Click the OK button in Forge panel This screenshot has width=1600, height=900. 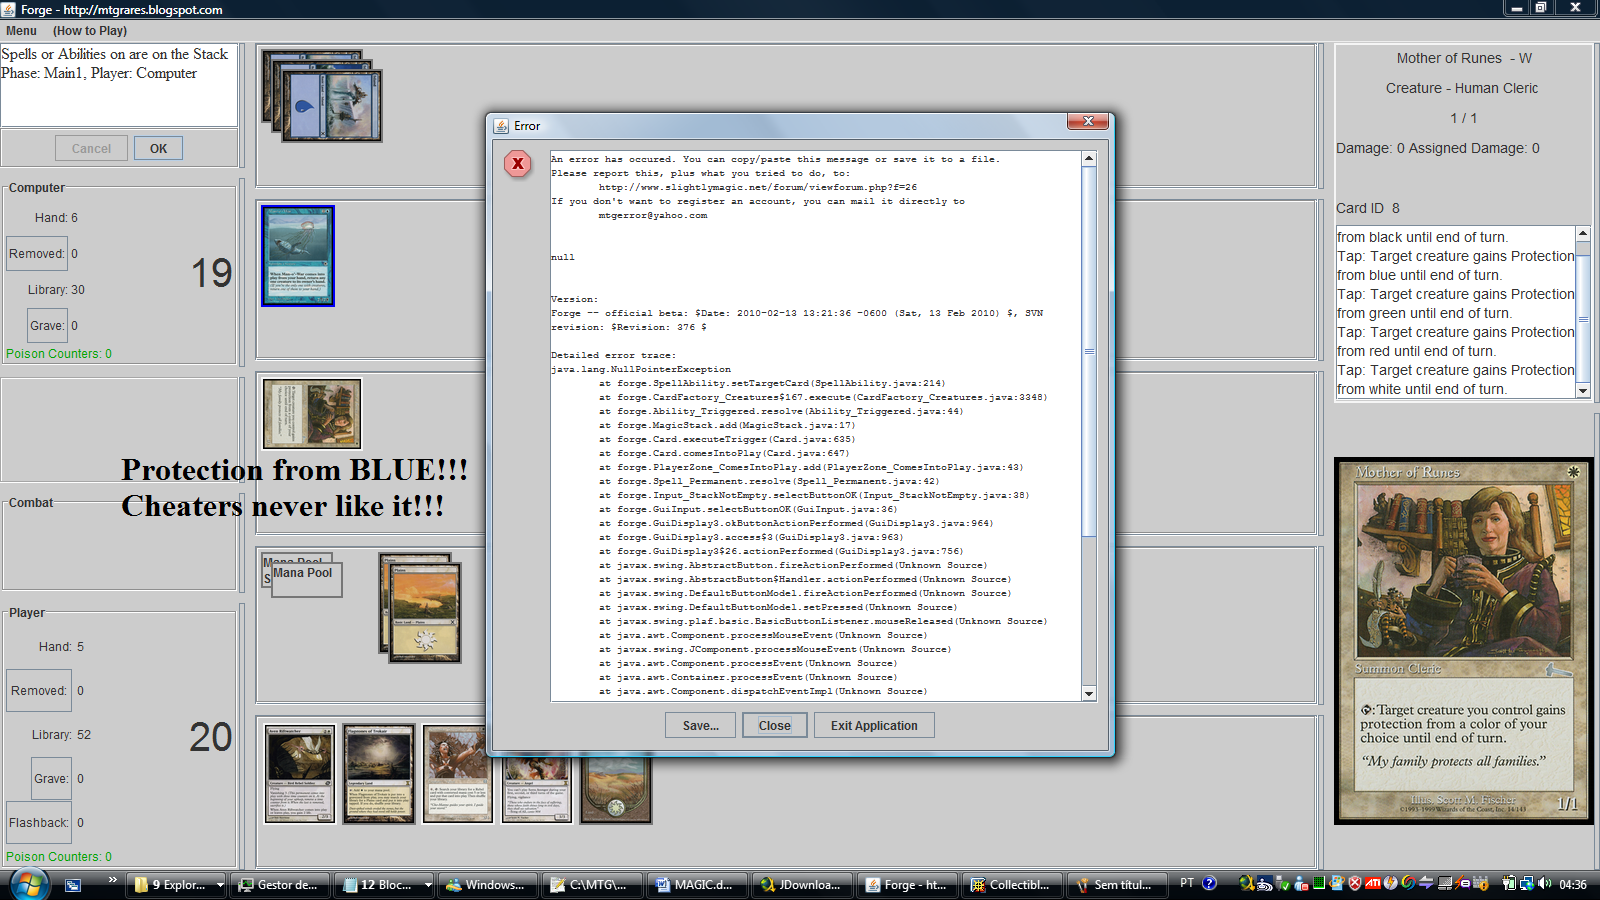158,148
